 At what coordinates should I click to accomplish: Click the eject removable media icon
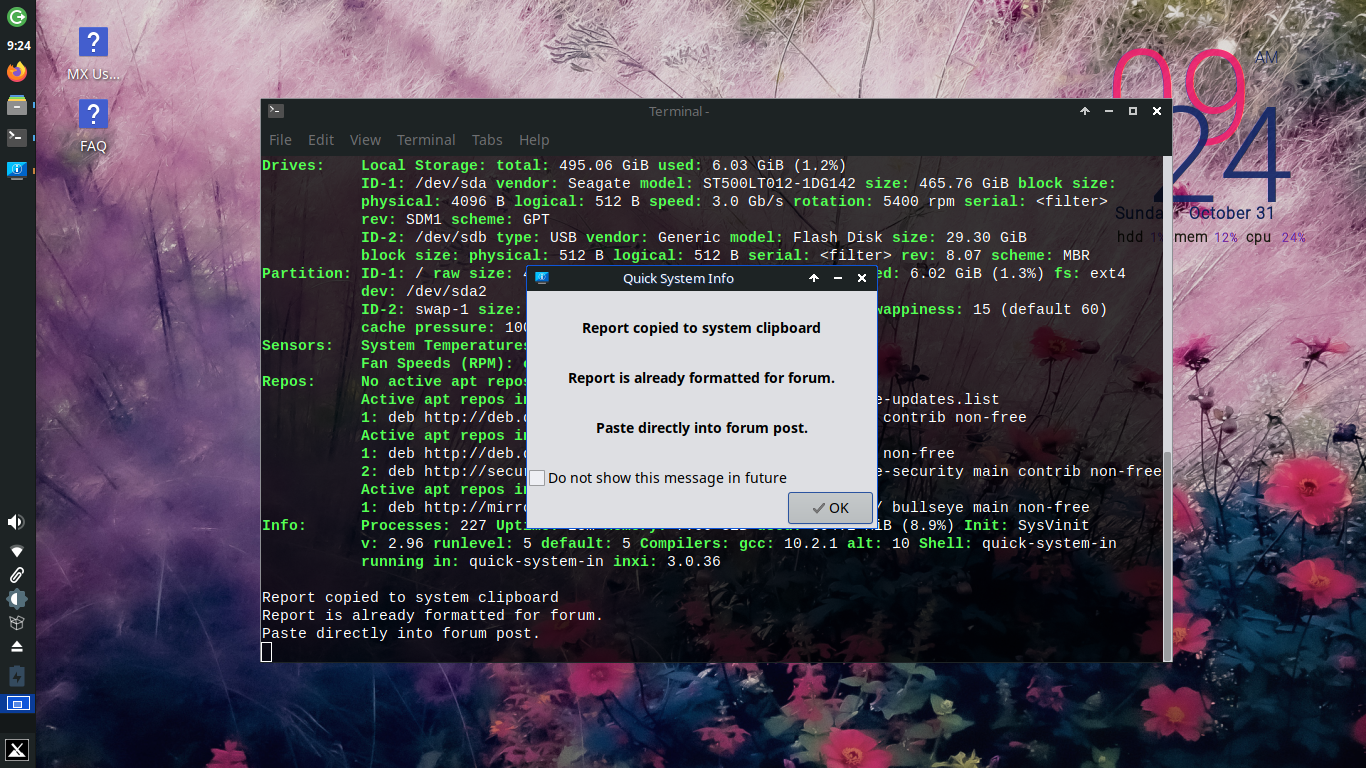[17, 647]
